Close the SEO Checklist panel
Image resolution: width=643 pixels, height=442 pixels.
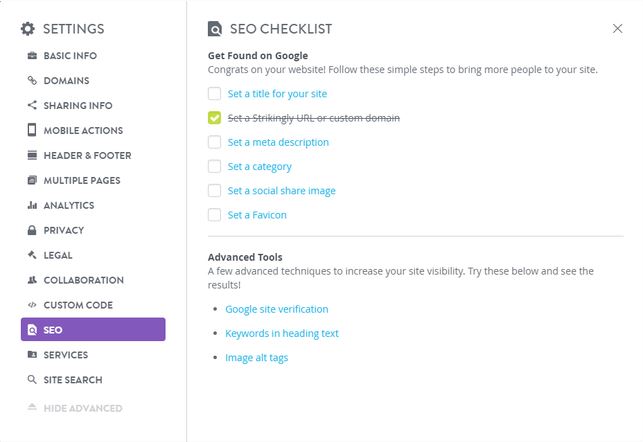tap(617, 29)
